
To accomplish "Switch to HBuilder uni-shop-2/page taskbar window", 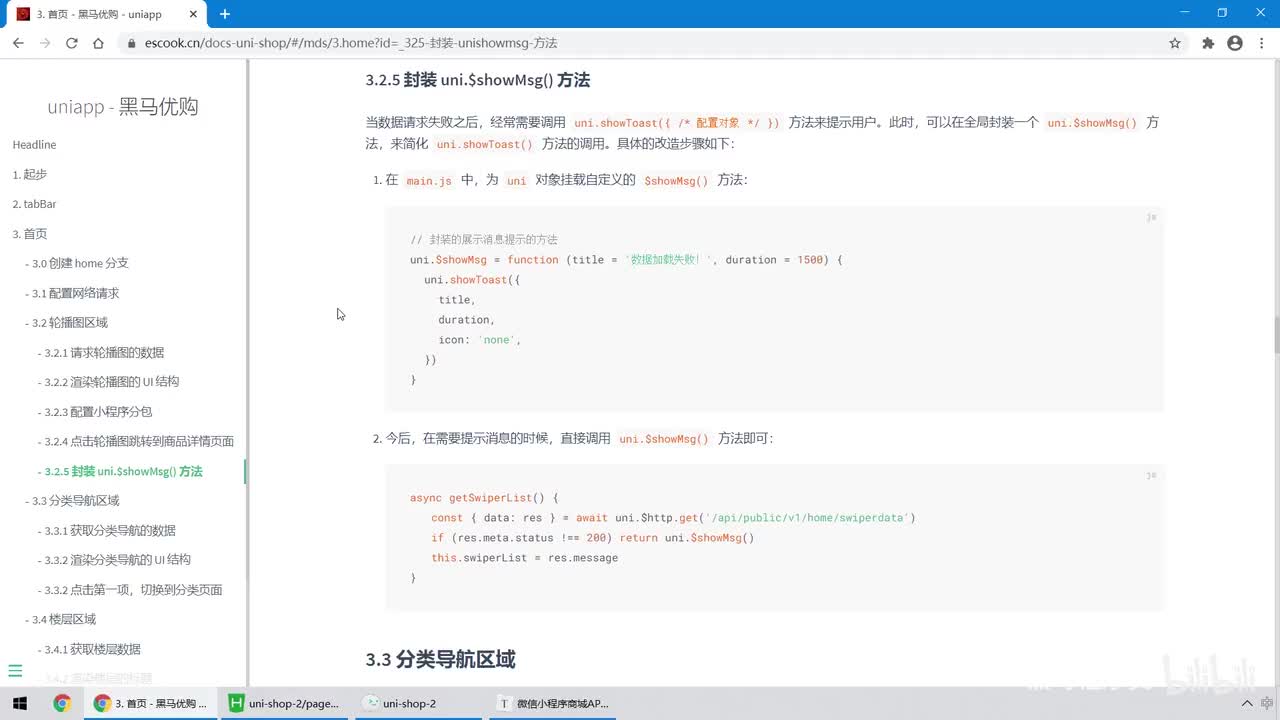I will click(x=285, y=703).
